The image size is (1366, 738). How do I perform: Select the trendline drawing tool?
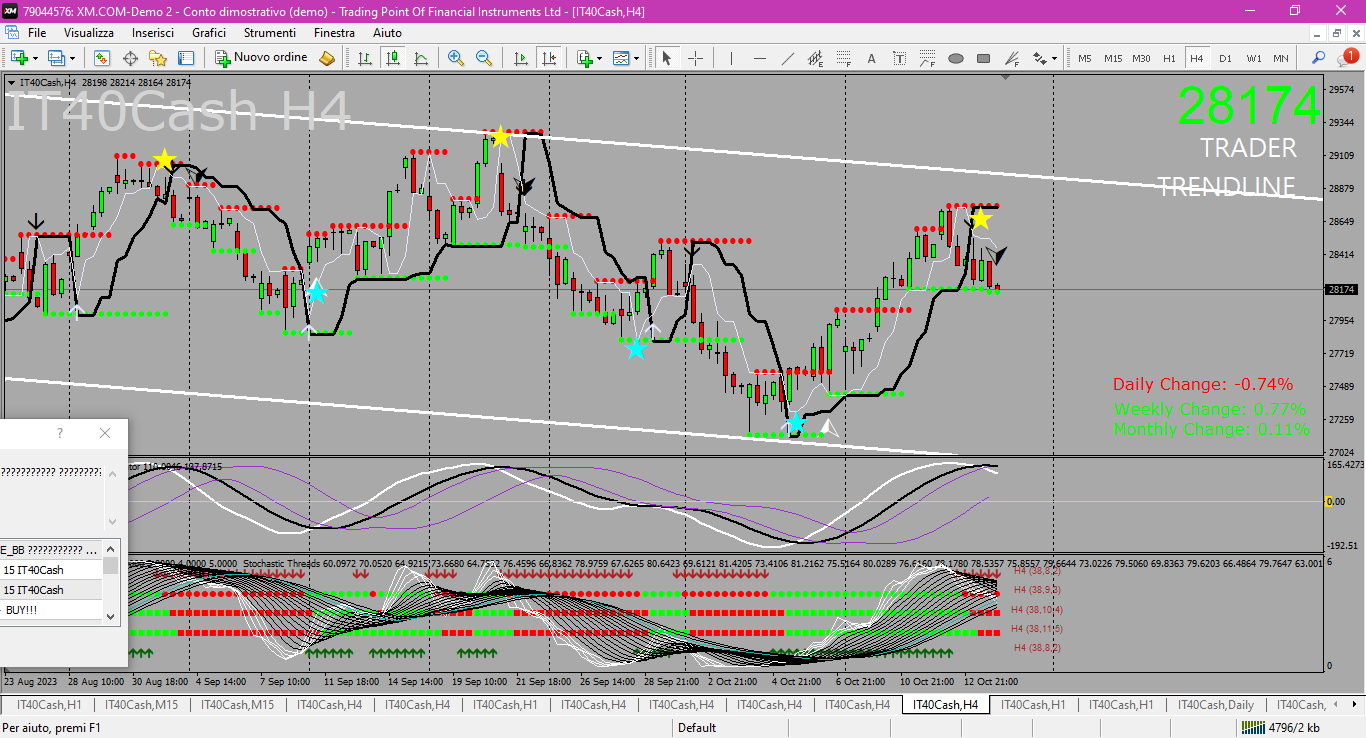click(x=787, y=58)
